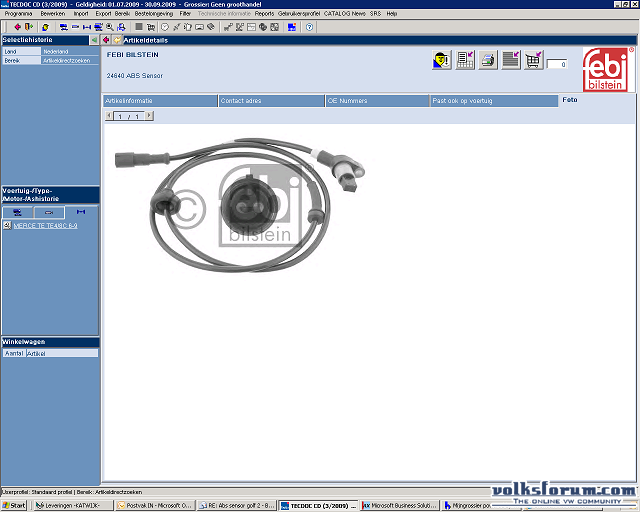
Task: Click Nederland value in selection history
Action: point(70,51)
